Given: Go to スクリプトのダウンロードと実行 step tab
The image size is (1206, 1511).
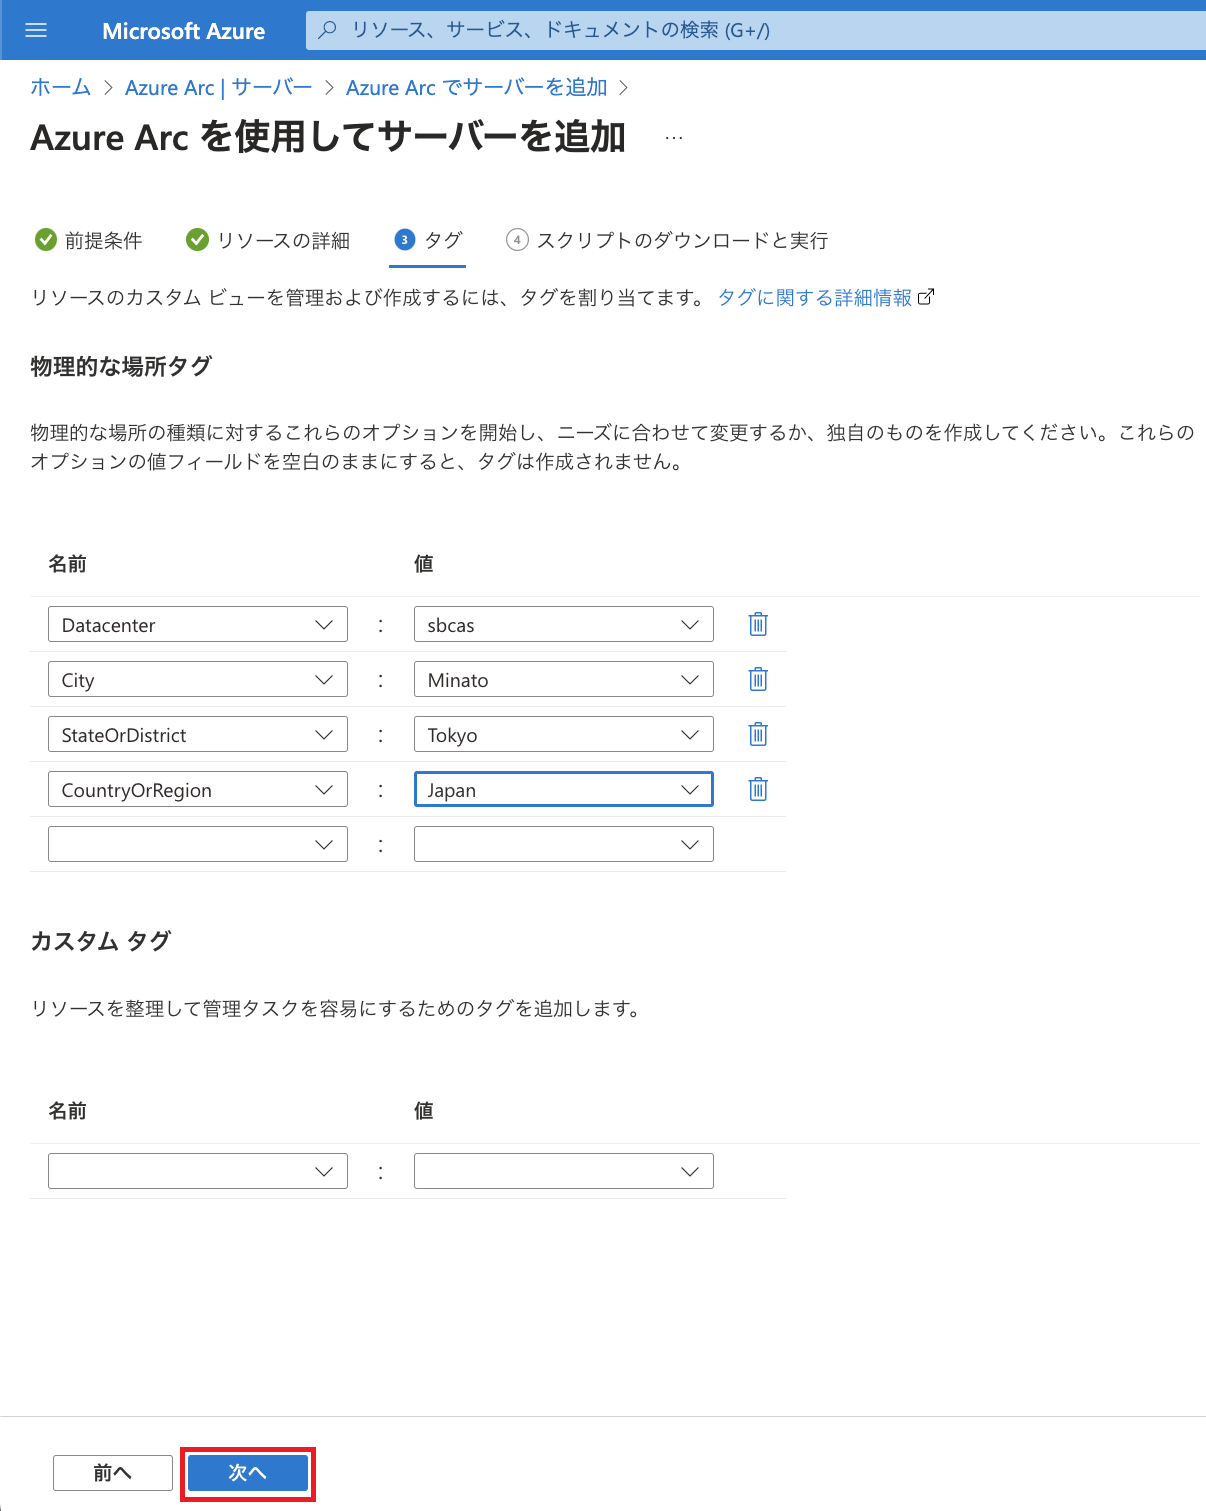Looking at the screenshot, I should pos(668,240).
